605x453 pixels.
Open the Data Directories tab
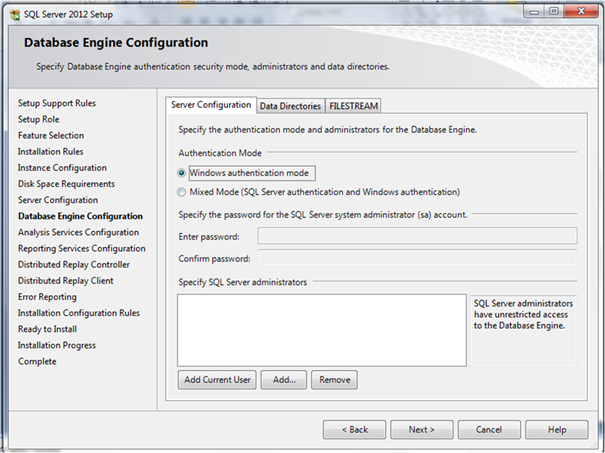click(291, 106)
